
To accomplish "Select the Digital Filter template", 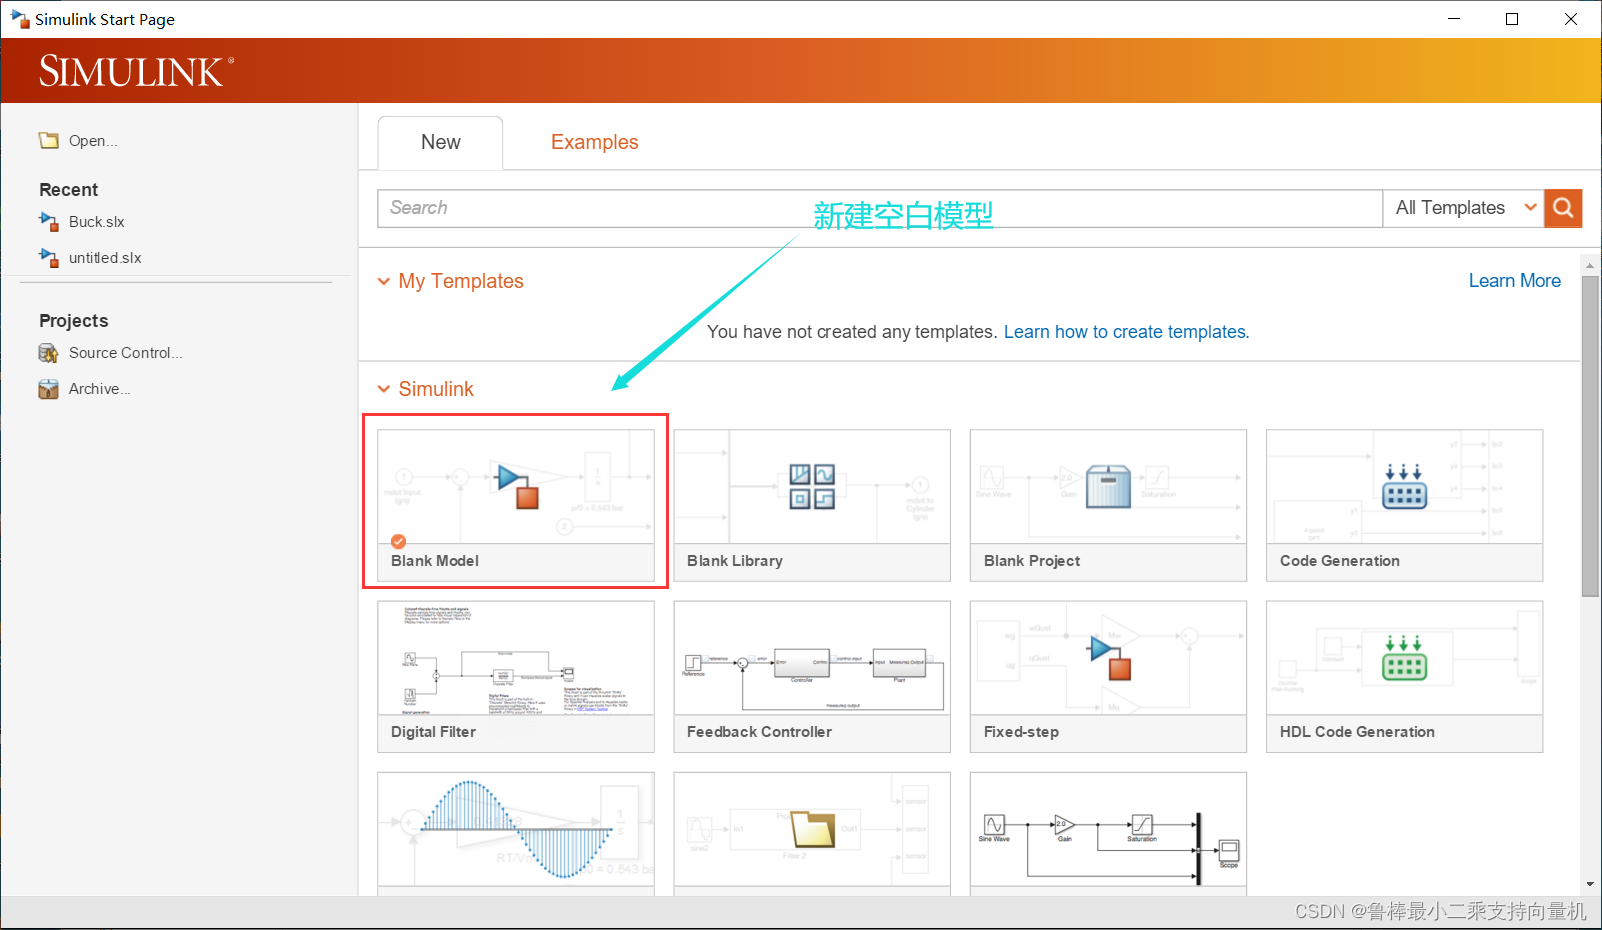I will 516,676.
